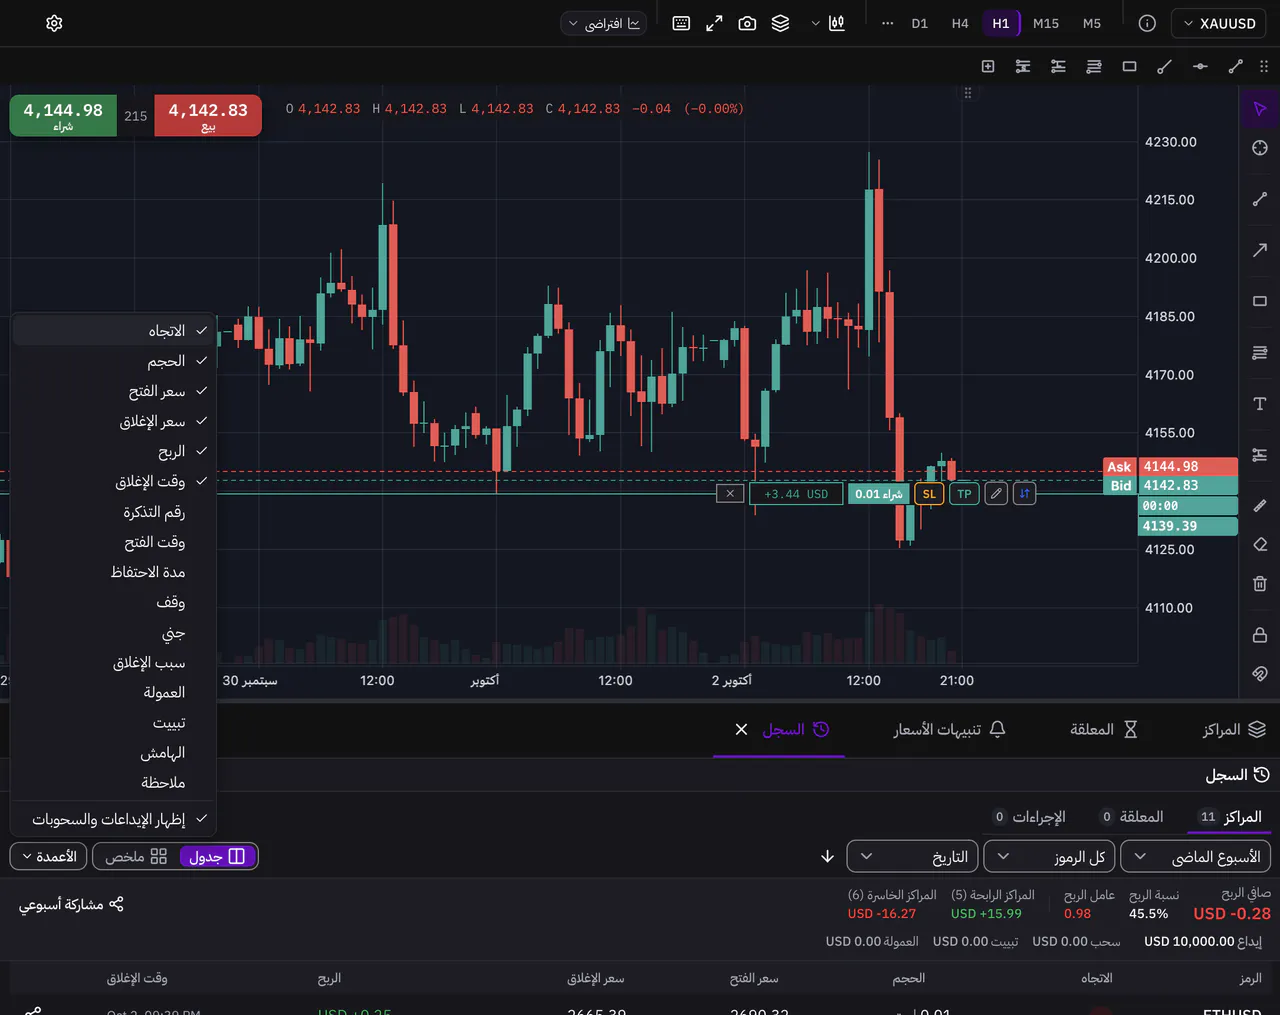Collapse the الأعمدة columns dropdown
Screen dimensions: 1280x1015
point(49,856)
